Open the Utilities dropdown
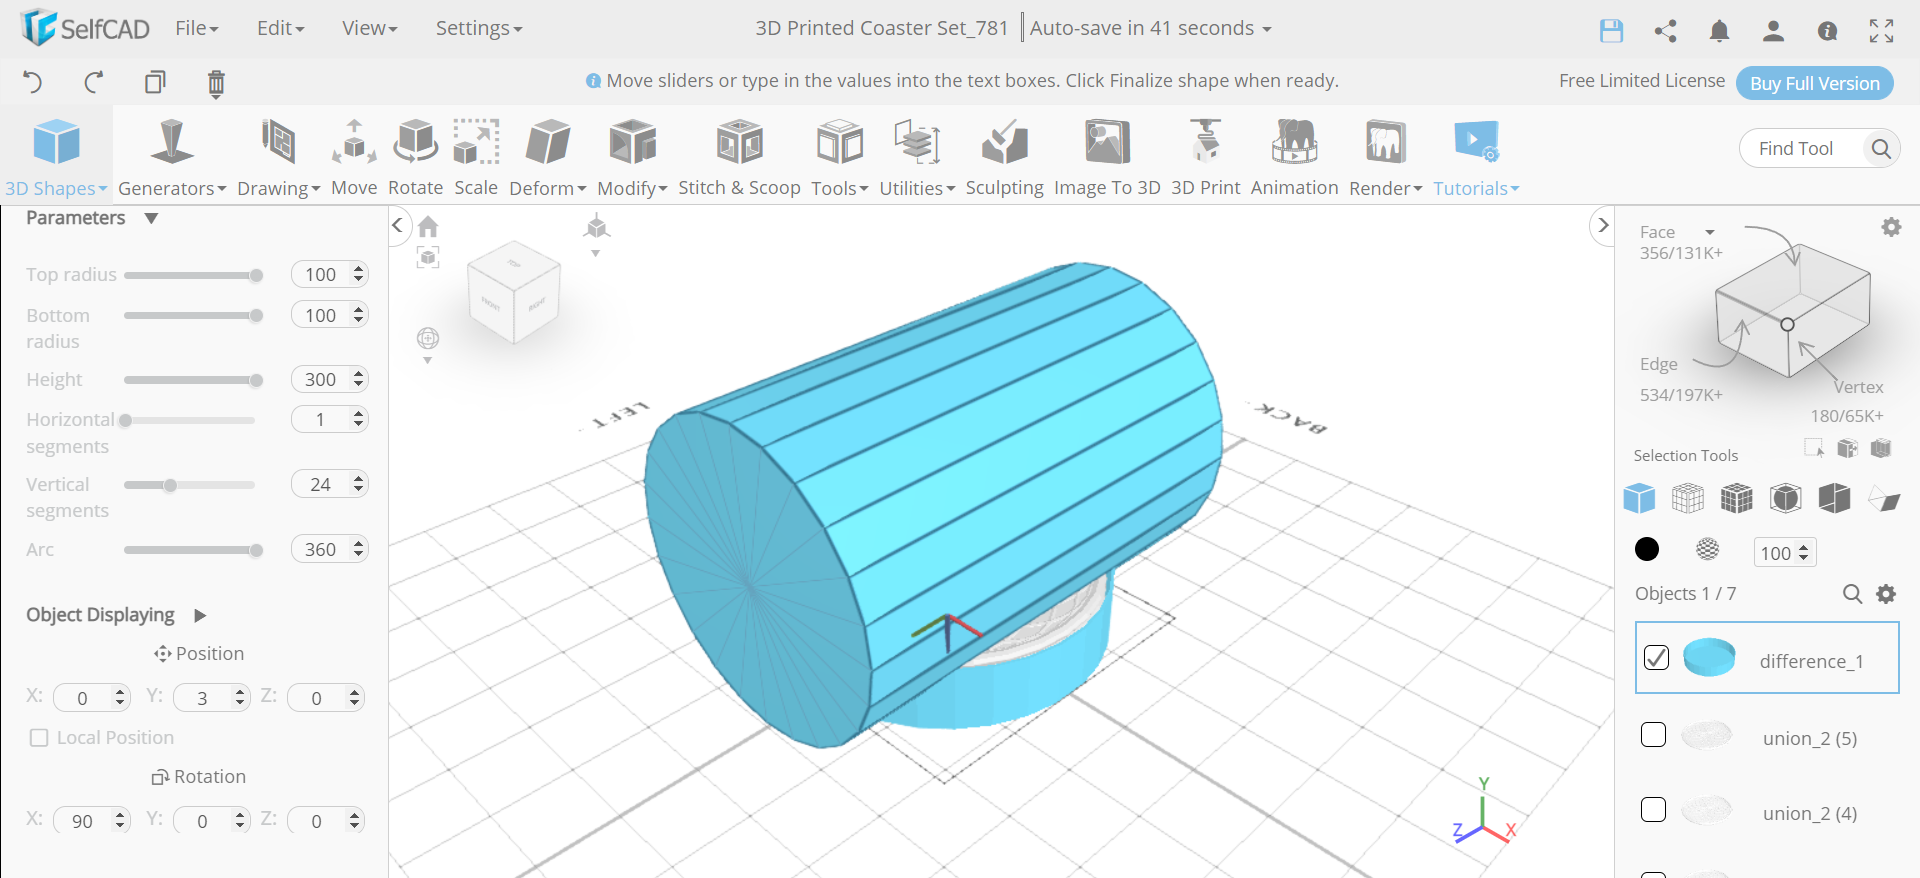This screenshot has height=878, width=1920. [917, 157]
